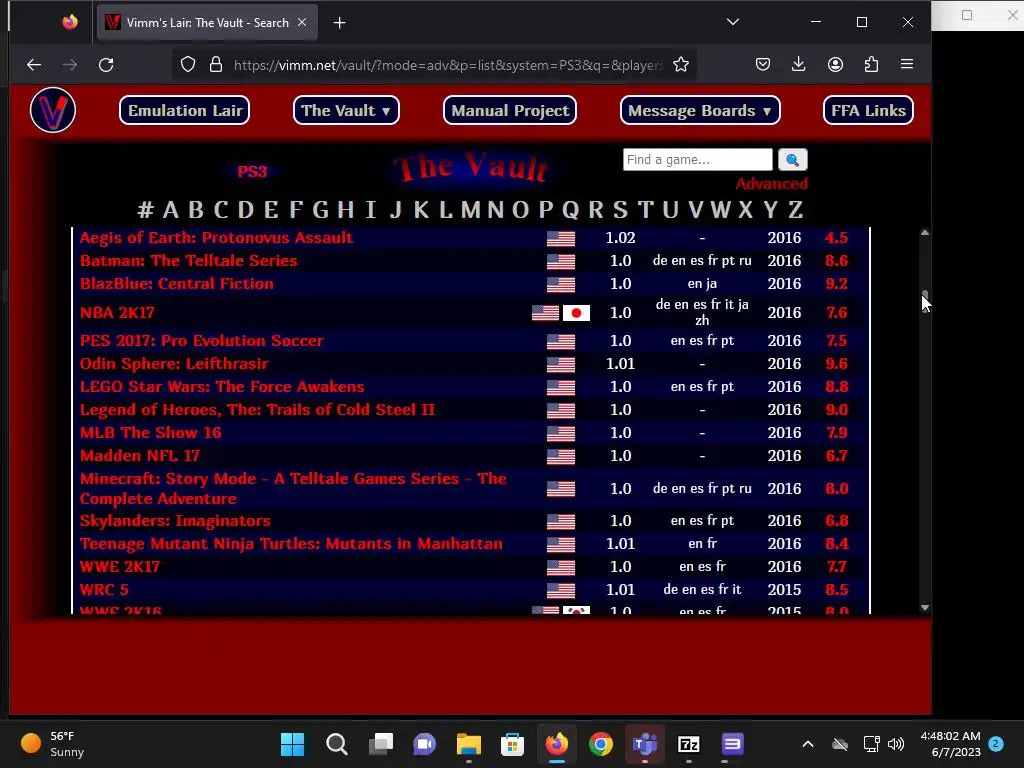1024x768 pixels.
Task: Open PES 2017: Pro Evolution Soccer
Action: 201,340
